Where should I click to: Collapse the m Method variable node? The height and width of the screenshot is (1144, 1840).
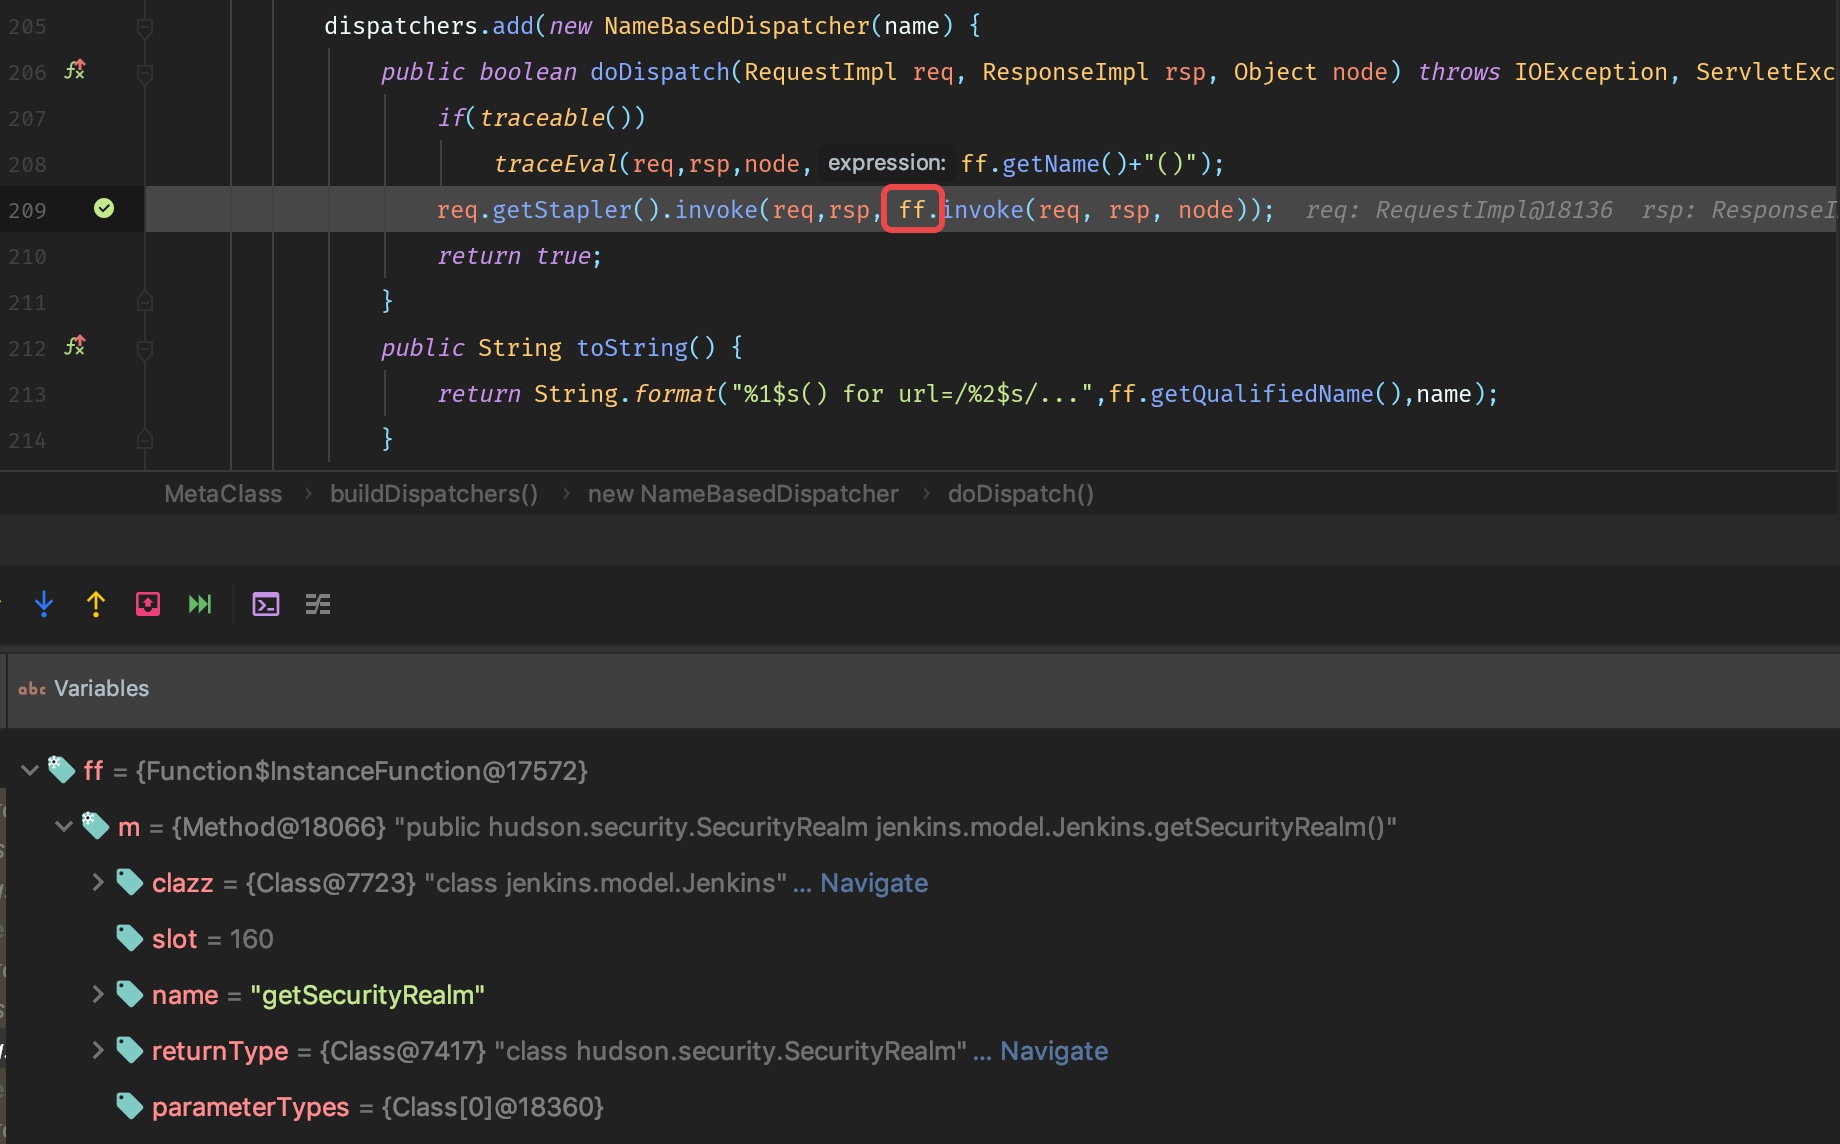point(64,826)
